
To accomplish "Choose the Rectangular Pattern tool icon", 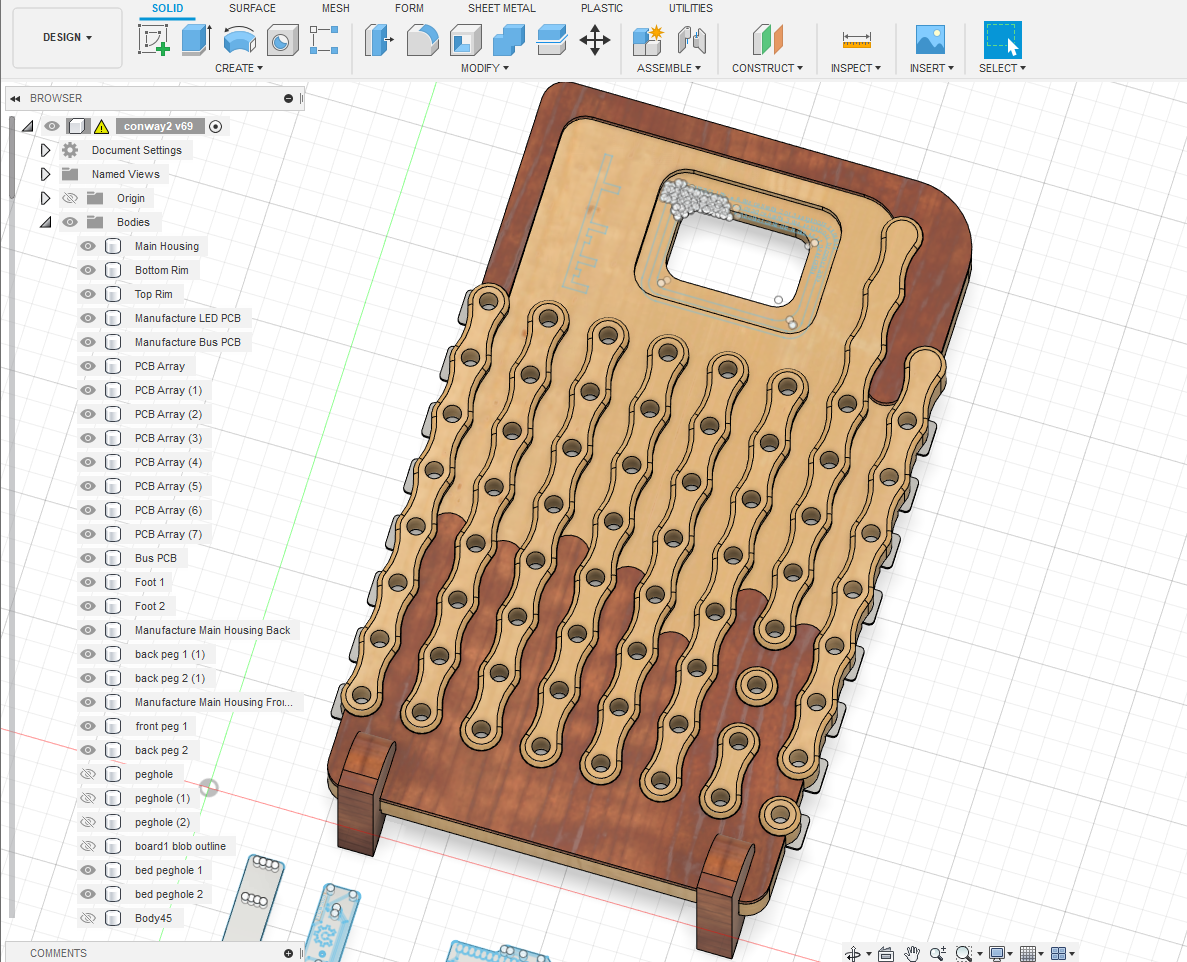I will pyautogui.click(x=324, y=39).
